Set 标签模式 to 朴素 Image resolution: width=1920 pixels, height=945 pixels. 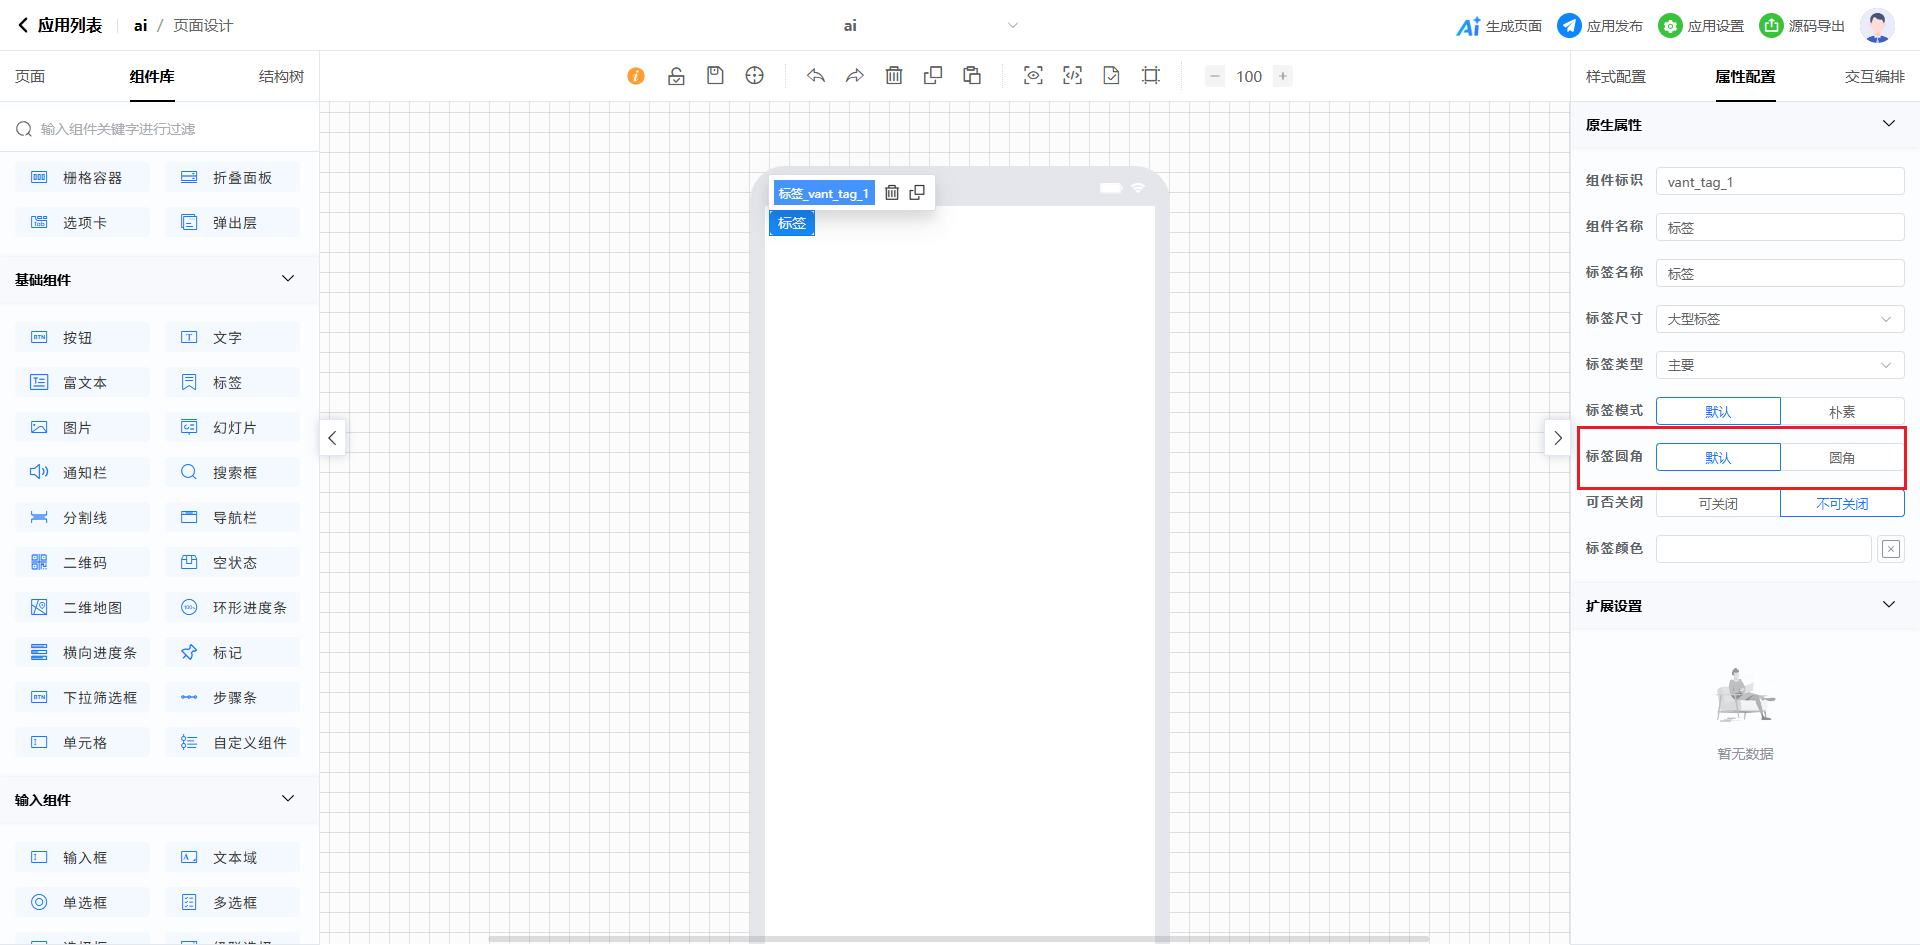(1841, 412)
